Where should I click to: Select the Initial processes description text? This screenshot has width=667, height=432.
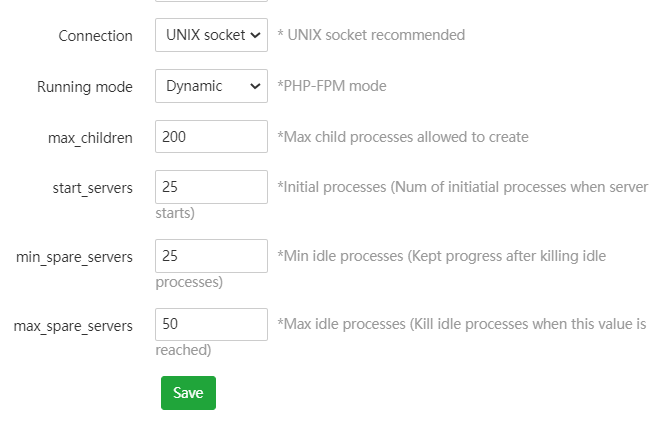click(462, 187)
